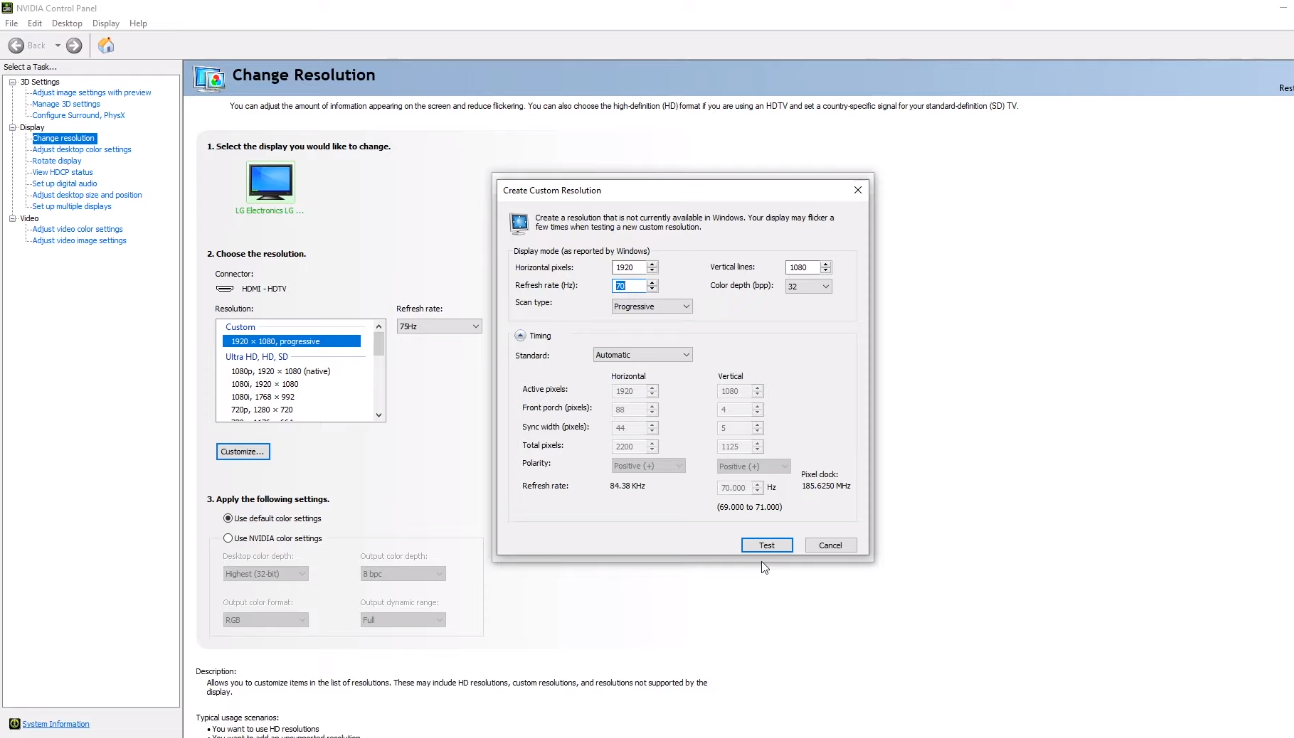1294x738 pixels.
Task: Open Output color depth 8 bpc dropdown
Action: point(403,574)
